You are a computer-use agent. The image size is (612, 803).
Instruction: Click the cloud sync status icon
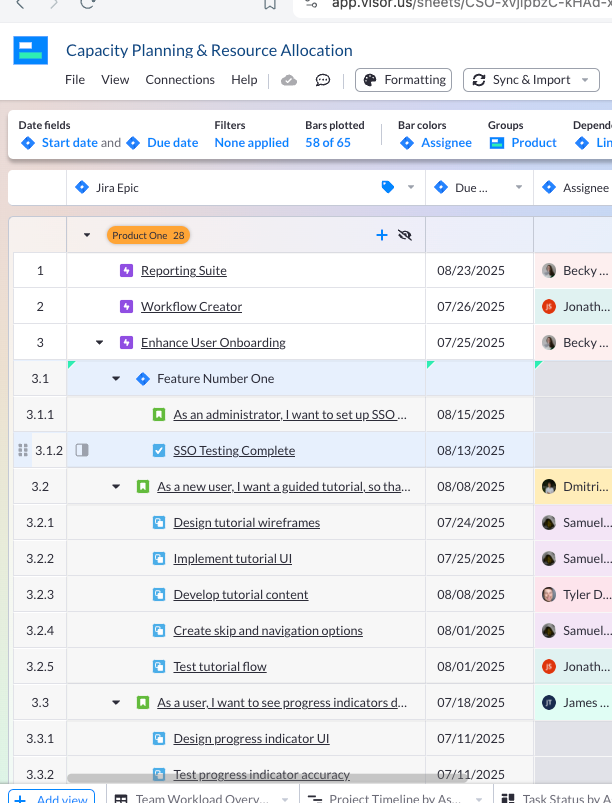click(289, 80)
